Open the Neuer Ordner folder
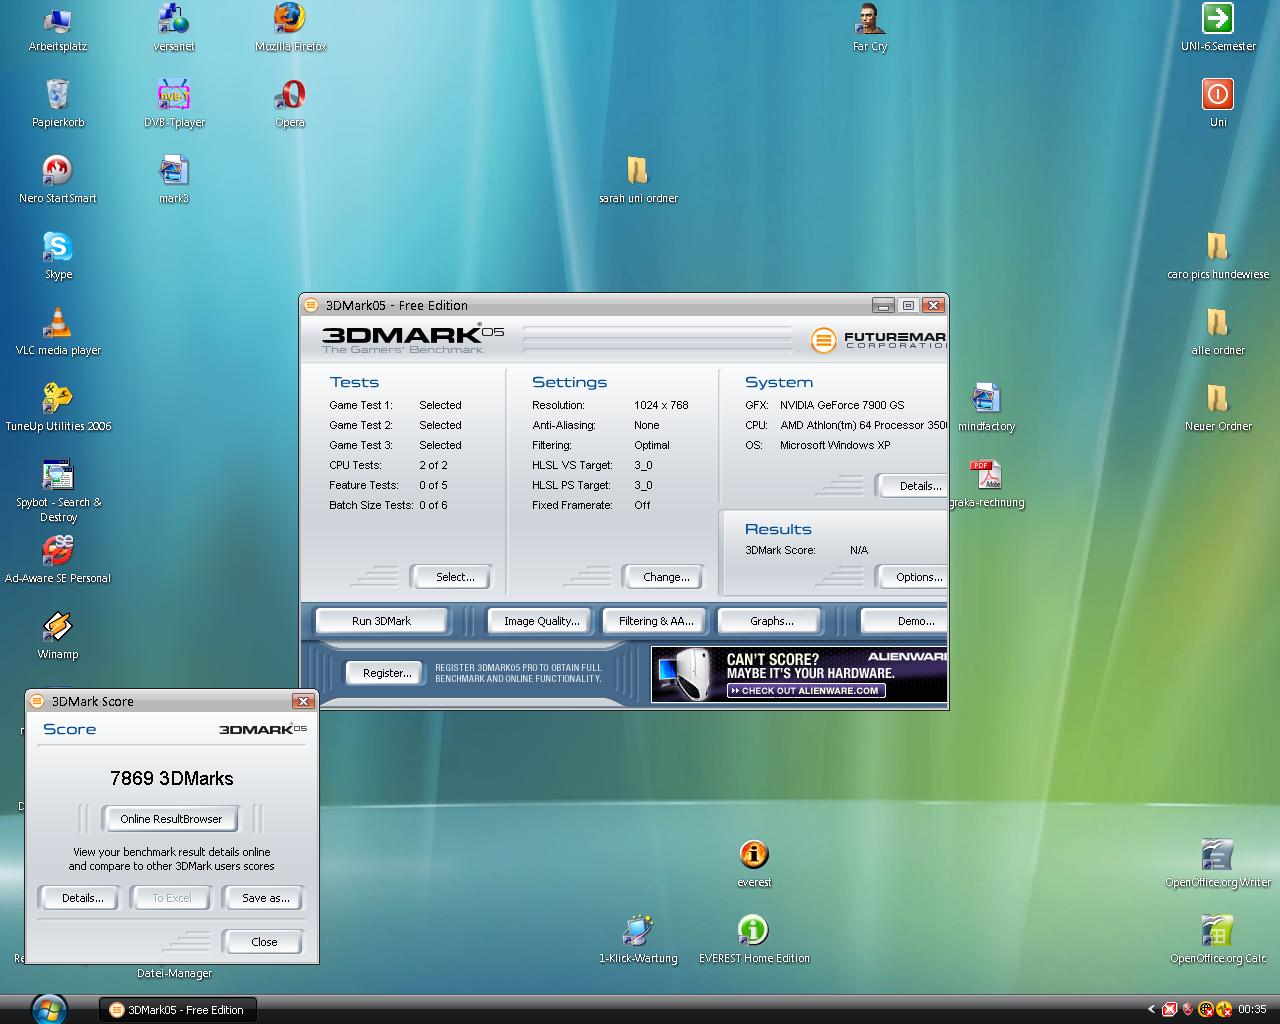The image size is (1280, 1024). [x=1218, y=409]
